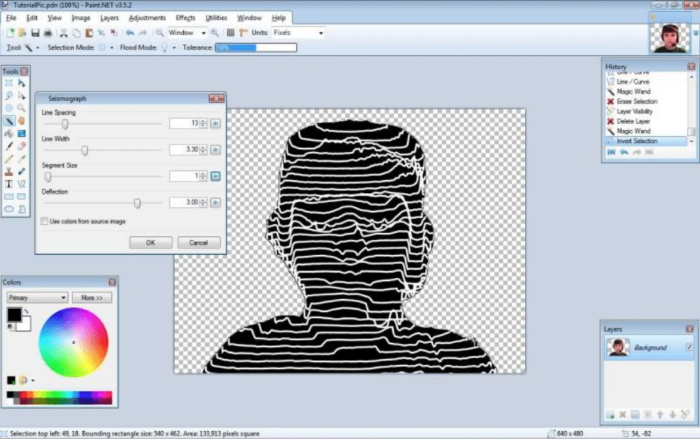Select the Pencil tool
The width and height of the screenshot is (700, 439).
tap(8, 159)
